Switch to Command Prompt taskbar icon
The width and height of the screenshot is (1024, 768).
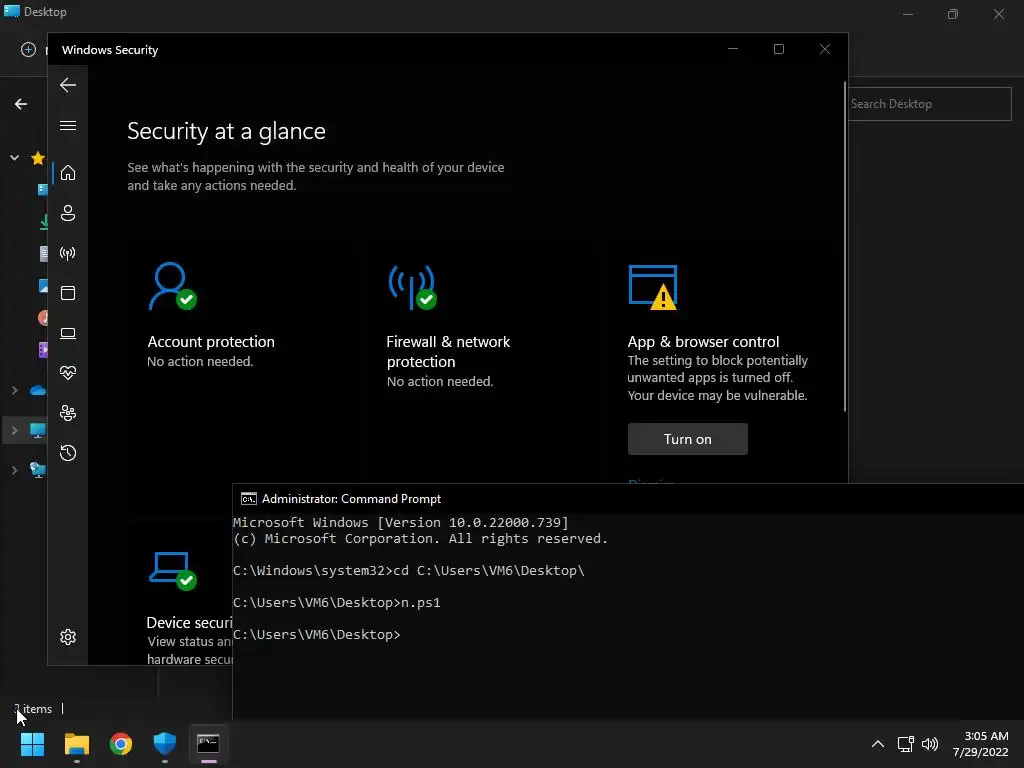pos(208,744)
